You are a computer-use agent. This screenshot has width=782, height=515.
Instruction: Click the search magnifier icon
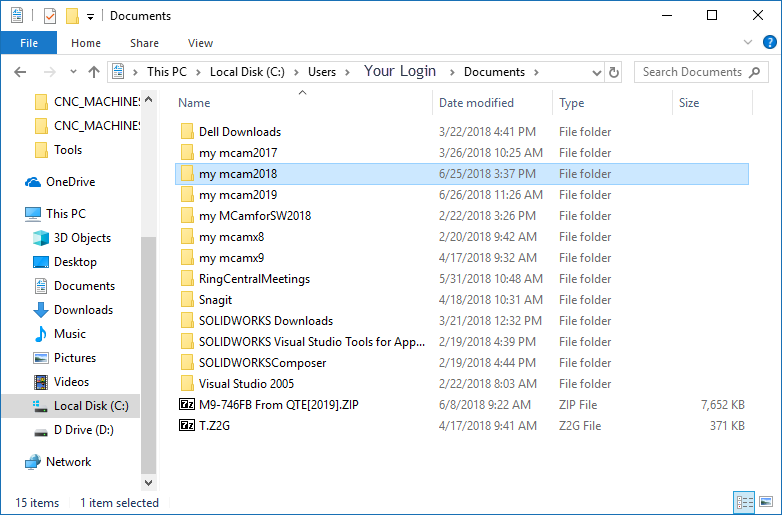(755, 72)
